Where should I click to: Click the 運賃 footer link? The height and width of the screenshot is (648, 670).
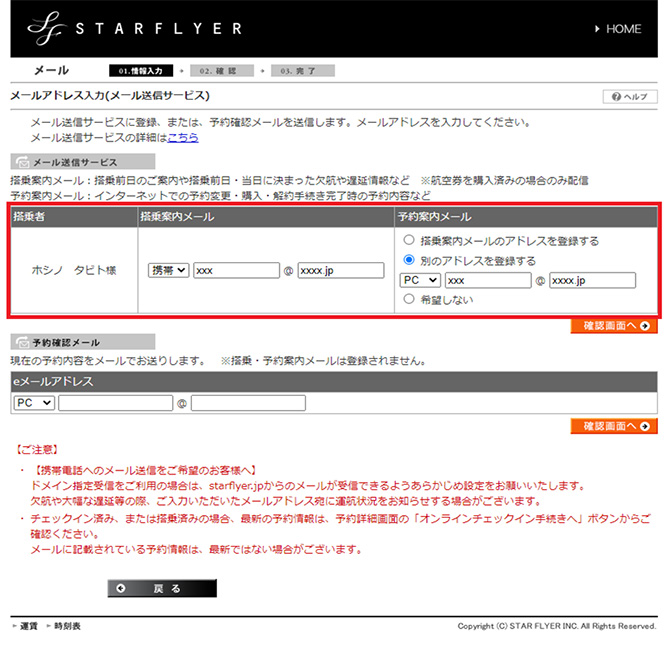coord(28,626)
